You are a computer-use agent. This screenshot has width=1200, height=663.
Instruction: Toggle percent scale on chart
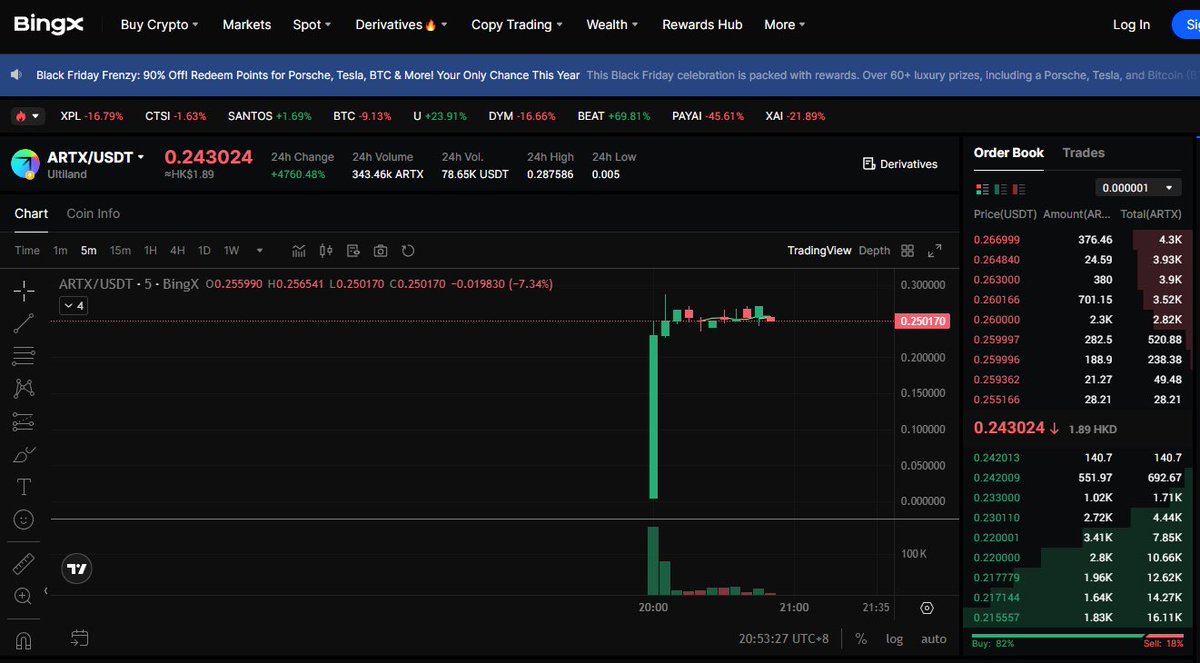pos(860,638)
